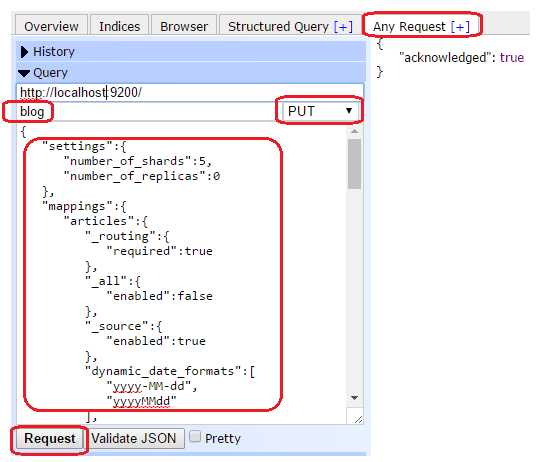Expand the History section

(x=191, y=52)
